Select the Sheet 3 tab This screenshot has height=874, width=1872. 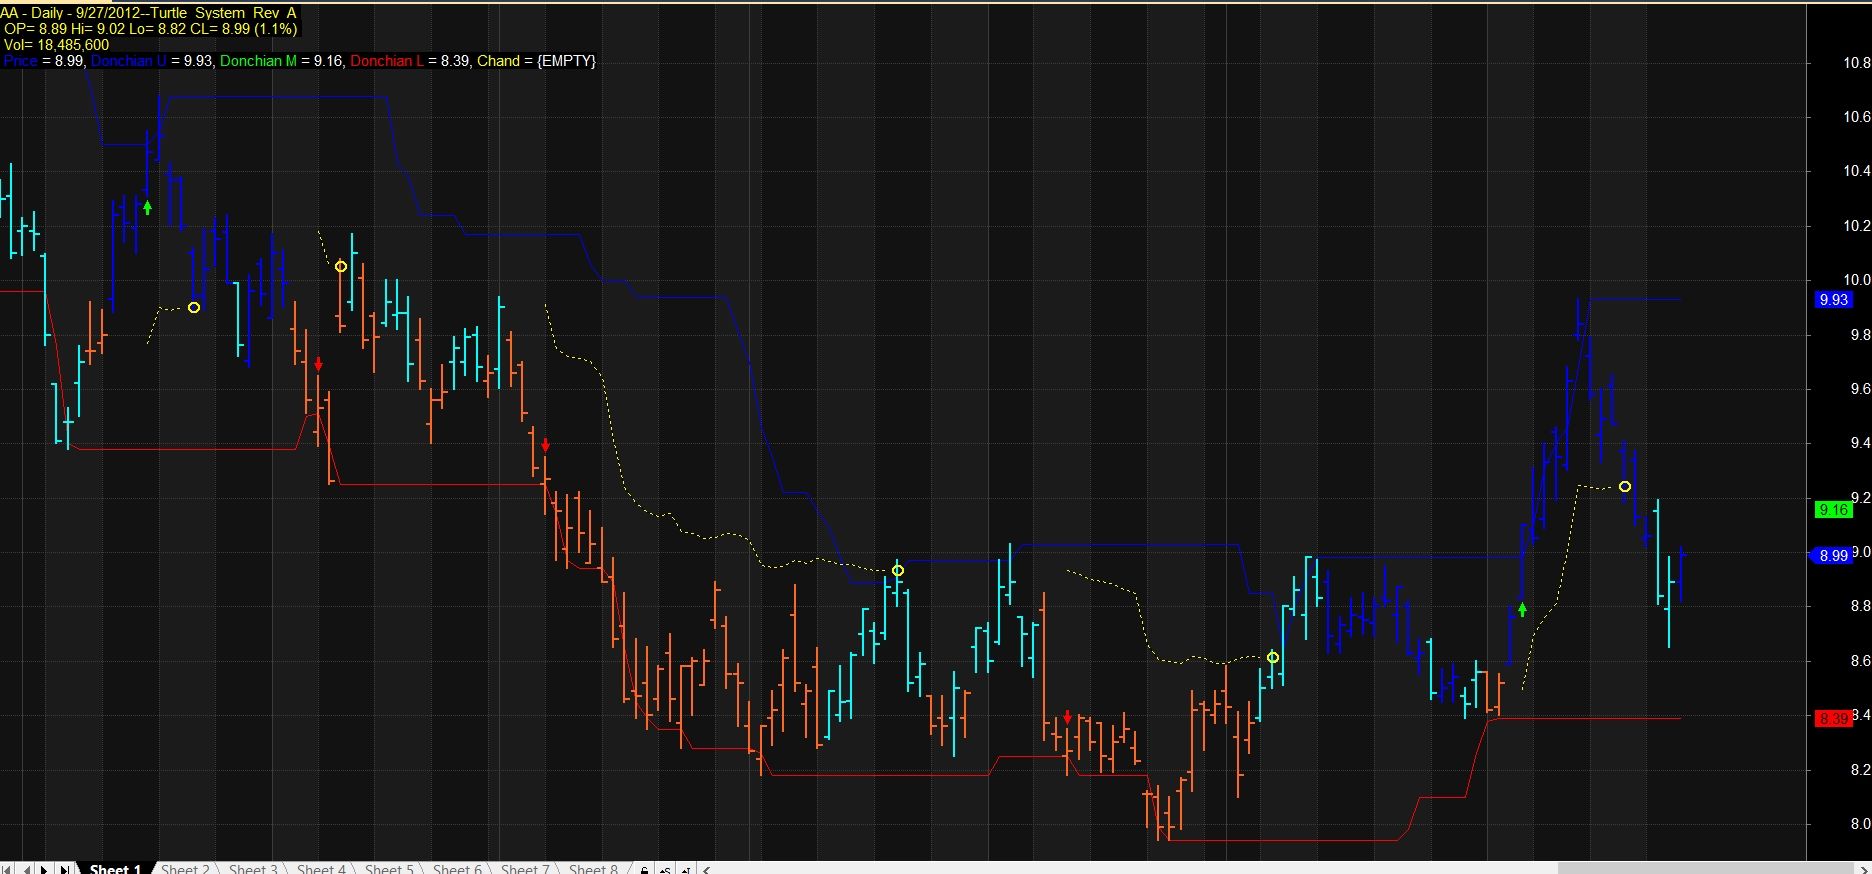[x=253, y=869]
